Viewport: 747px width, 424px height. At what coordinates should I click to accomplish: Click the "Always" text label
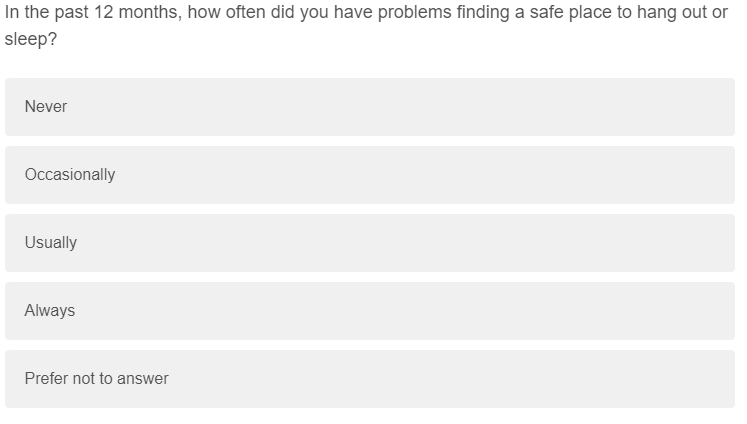(50, 311)
